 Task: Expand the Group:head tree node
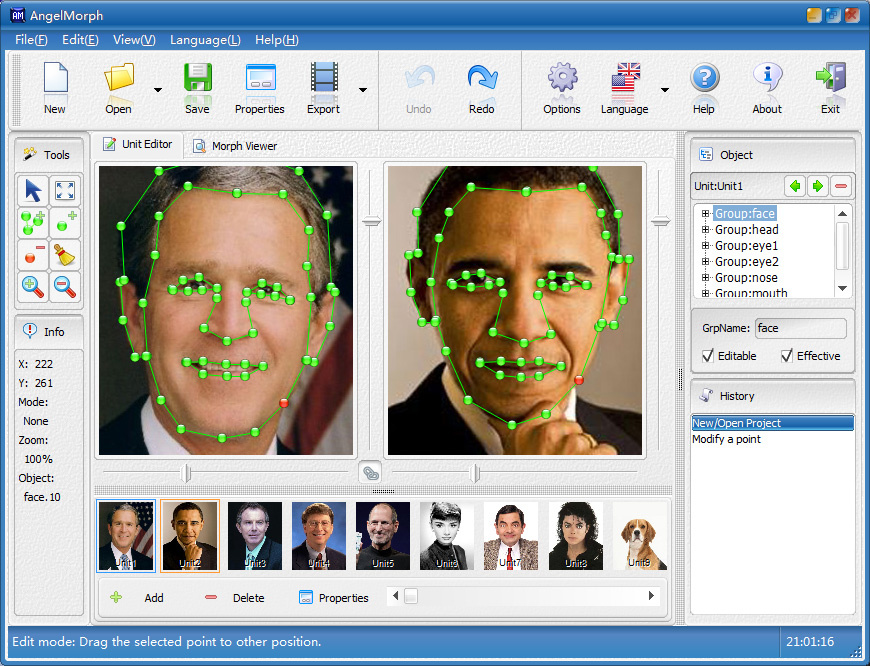pos(705,230)
